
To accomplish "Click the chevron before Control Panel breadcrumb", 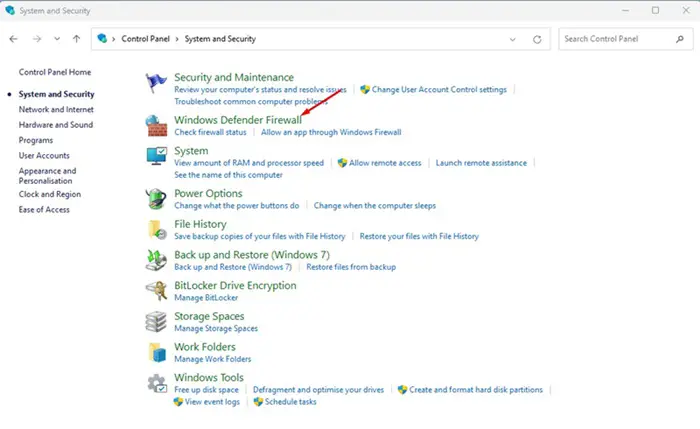I will (x=113, y=39).
